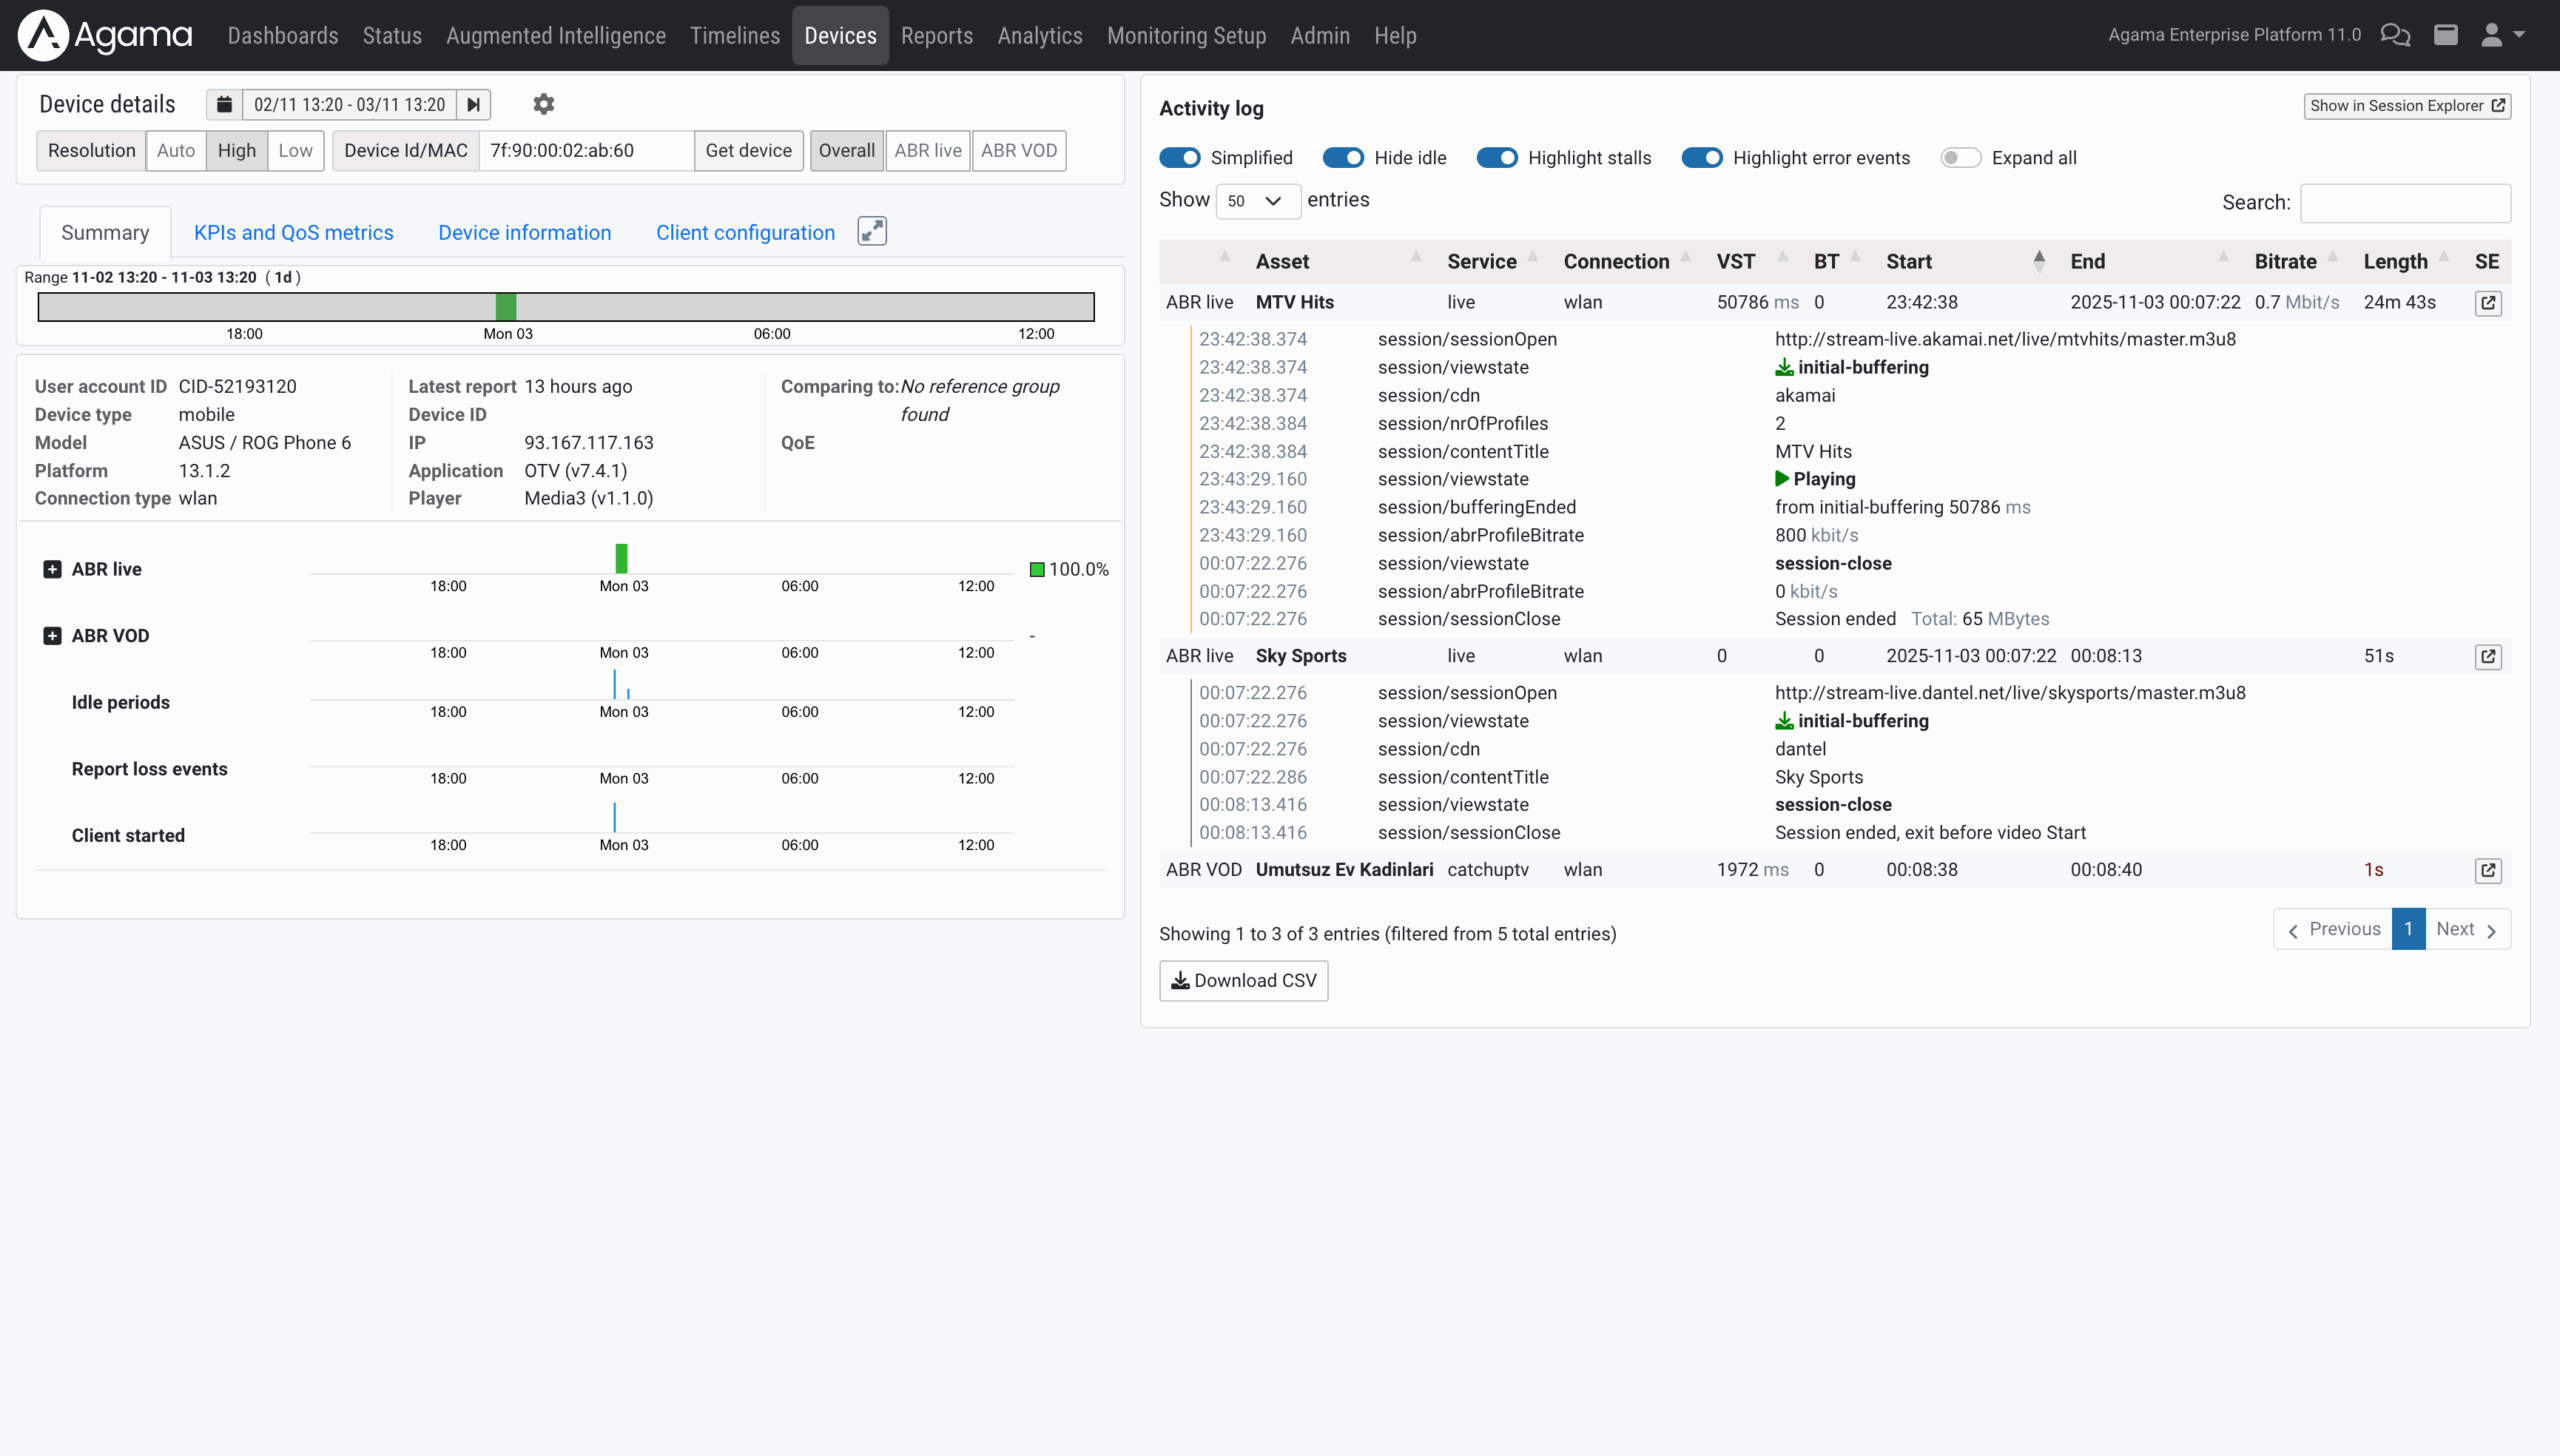Disable the Simplified toggle
The height and width of the screenshot is (1456, 2560).
click(x=1180, y=158)
